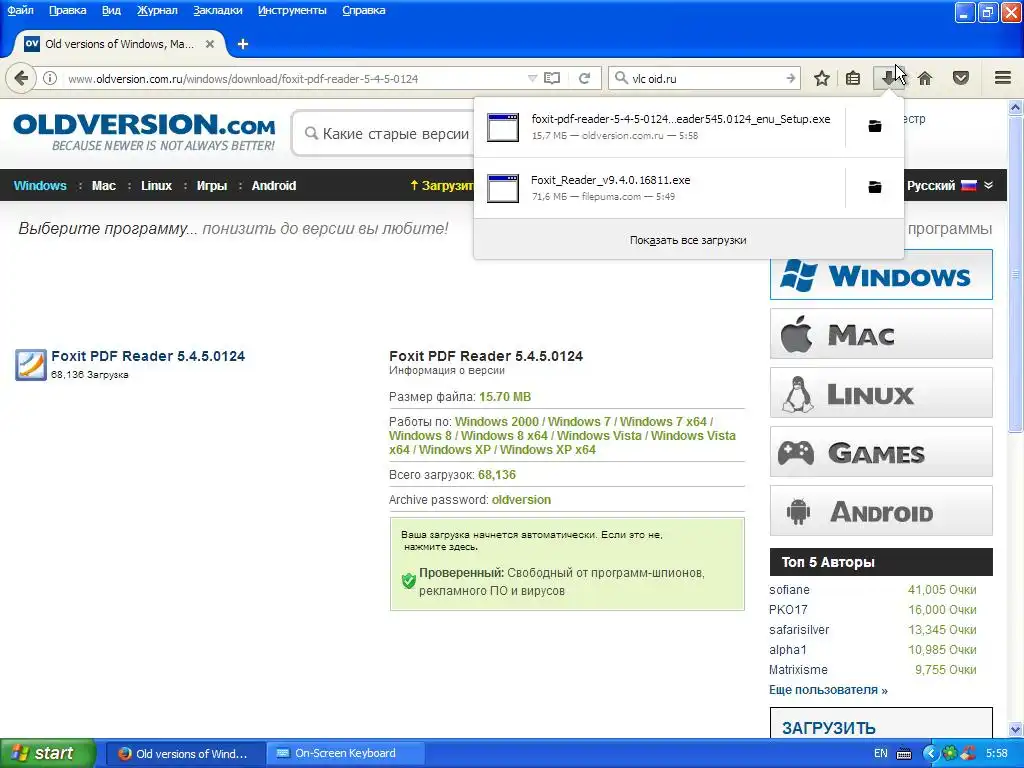Click the search go arrow in search box
1024x768 pixels.
coord(790,78)
